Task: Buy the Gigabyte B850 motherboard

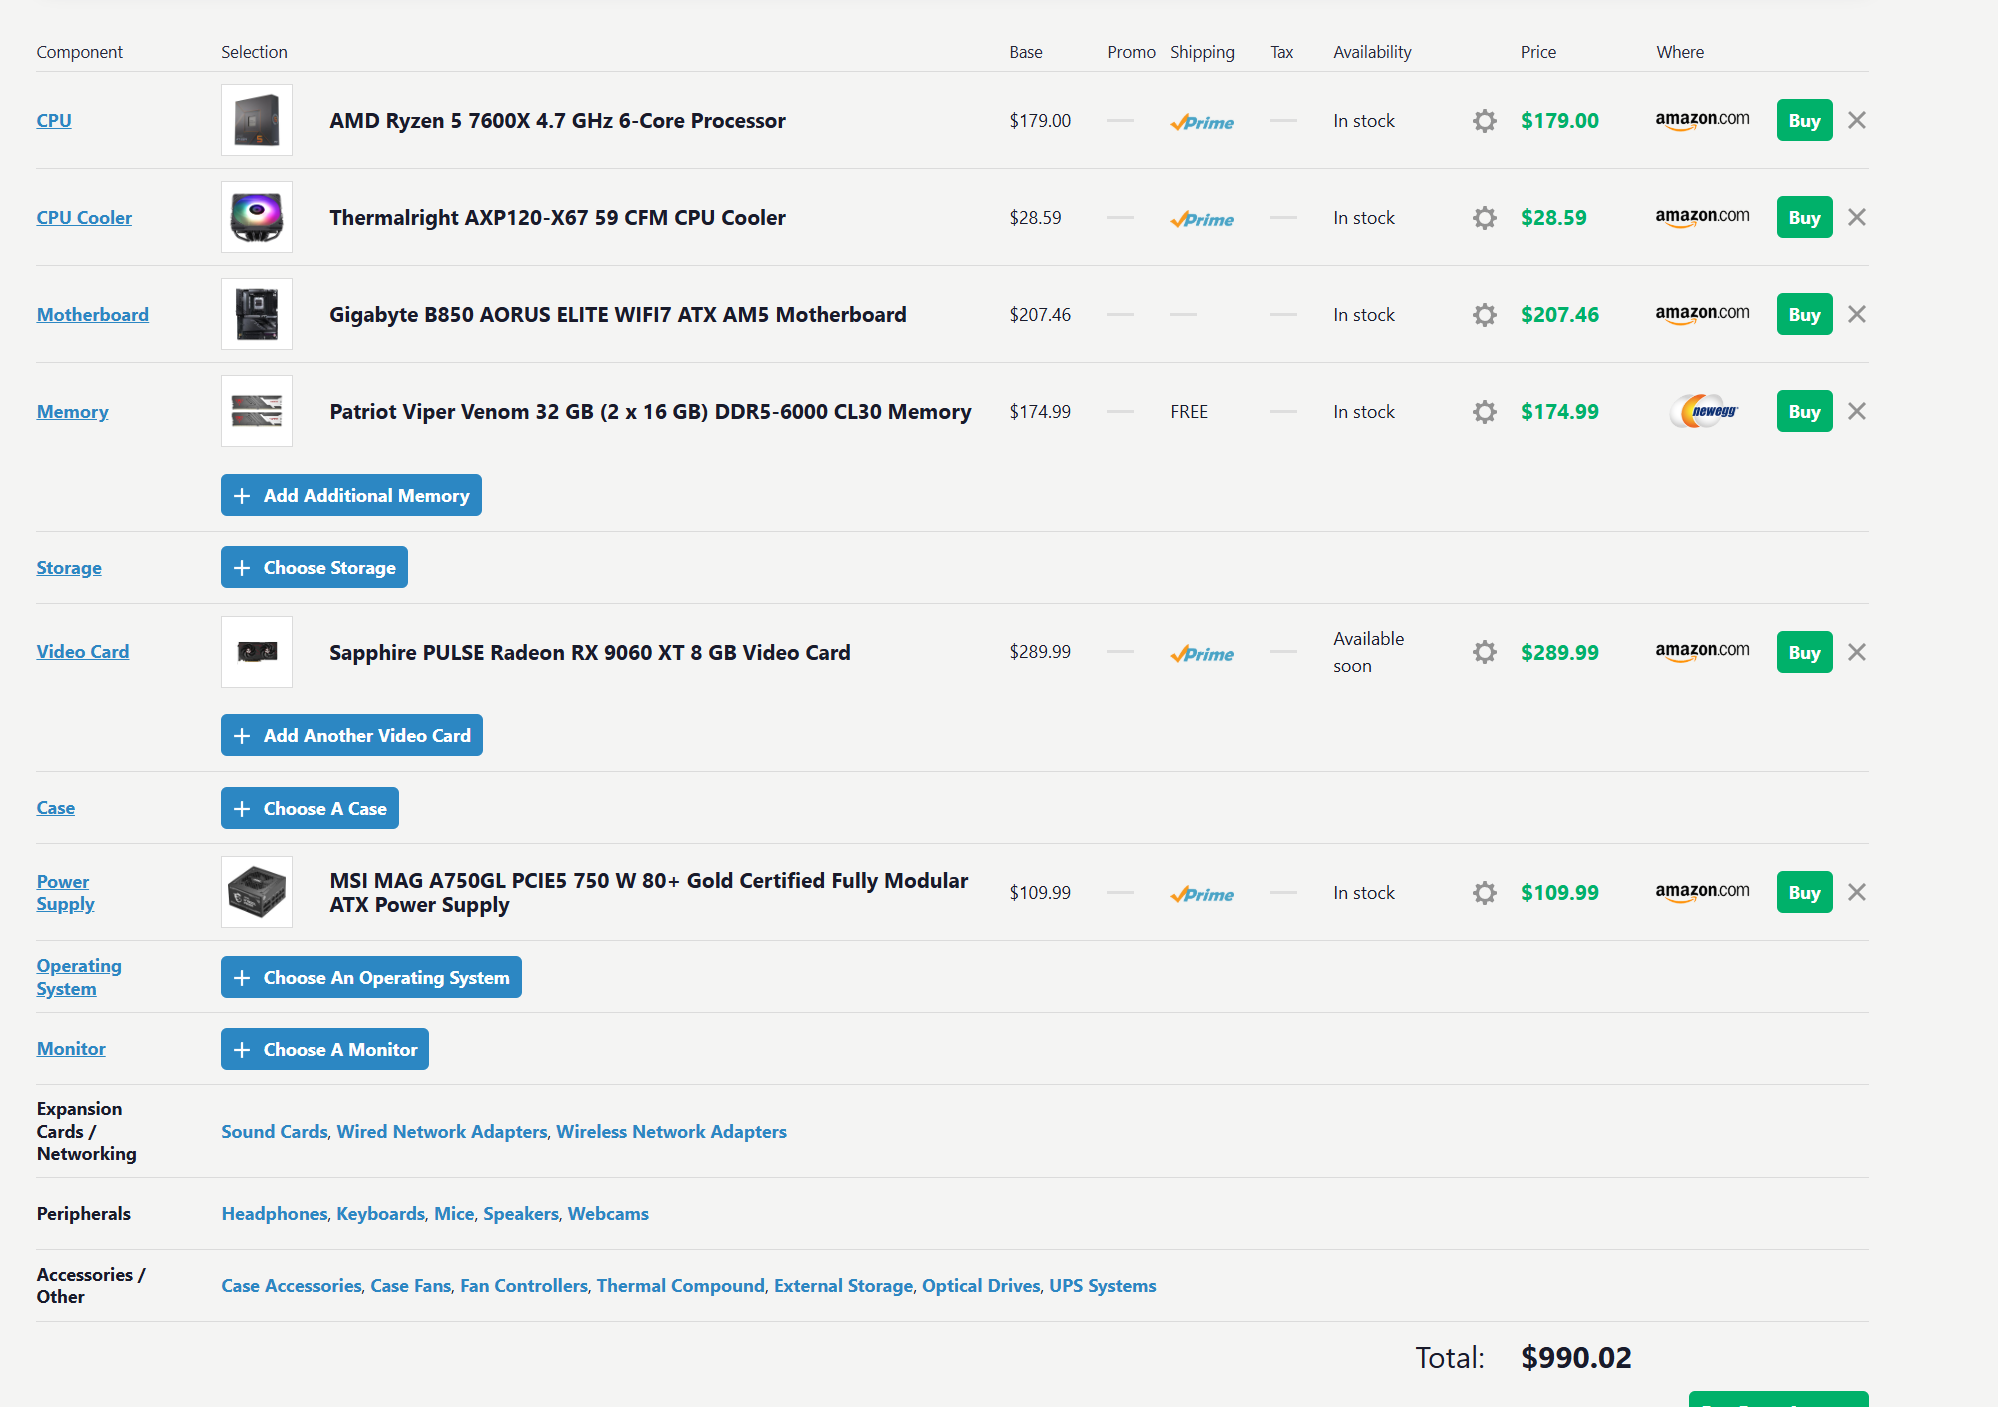Action: click(x=1804, y=314)
